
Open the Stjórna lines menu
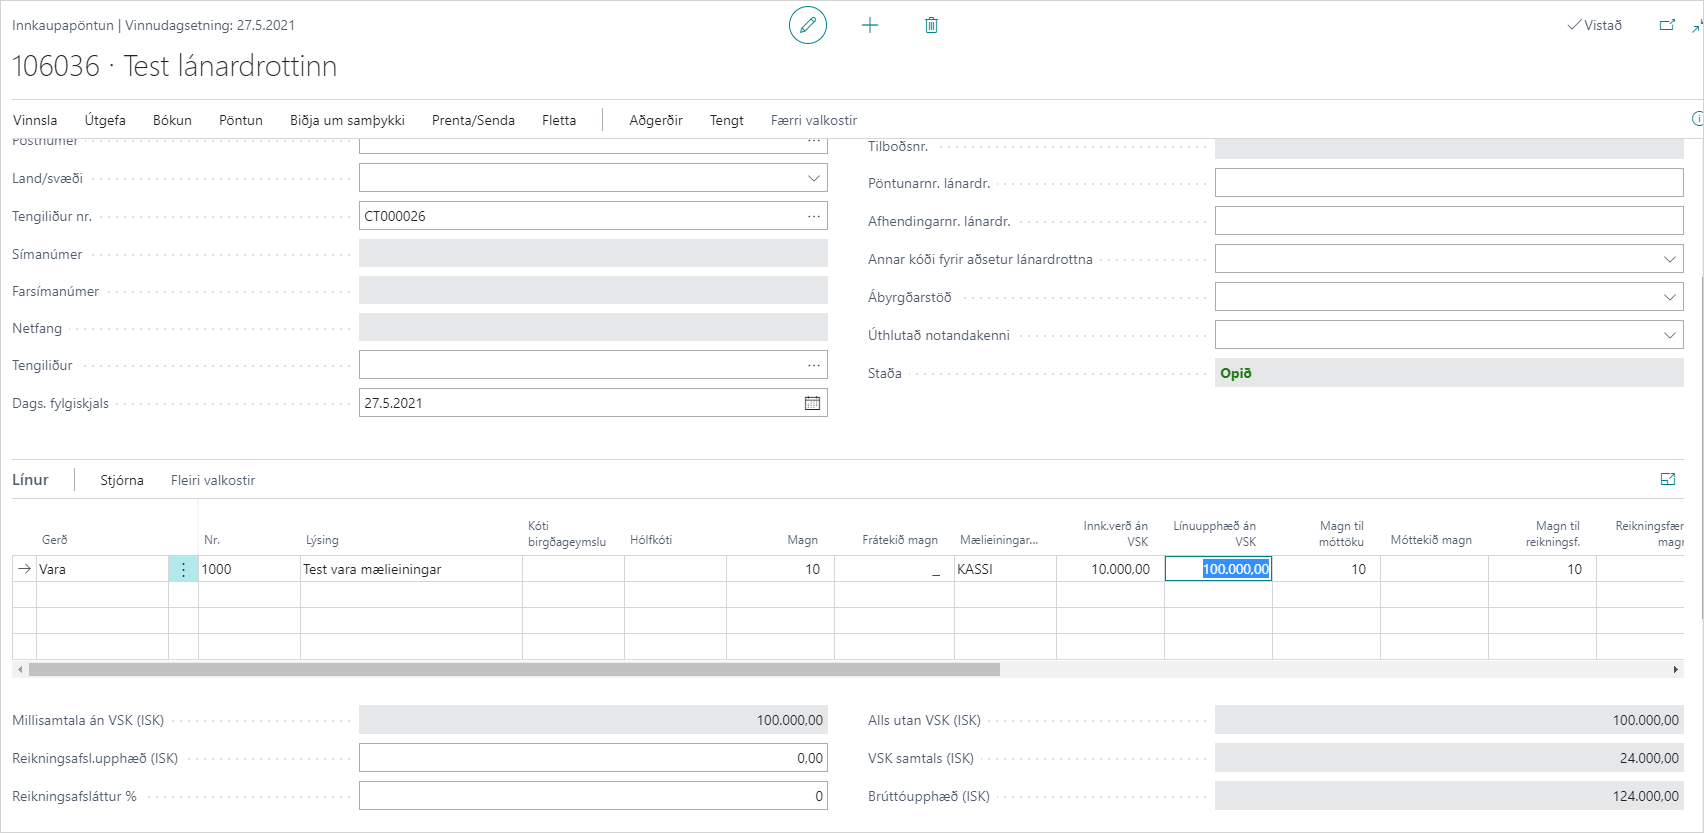click(122, 480)
